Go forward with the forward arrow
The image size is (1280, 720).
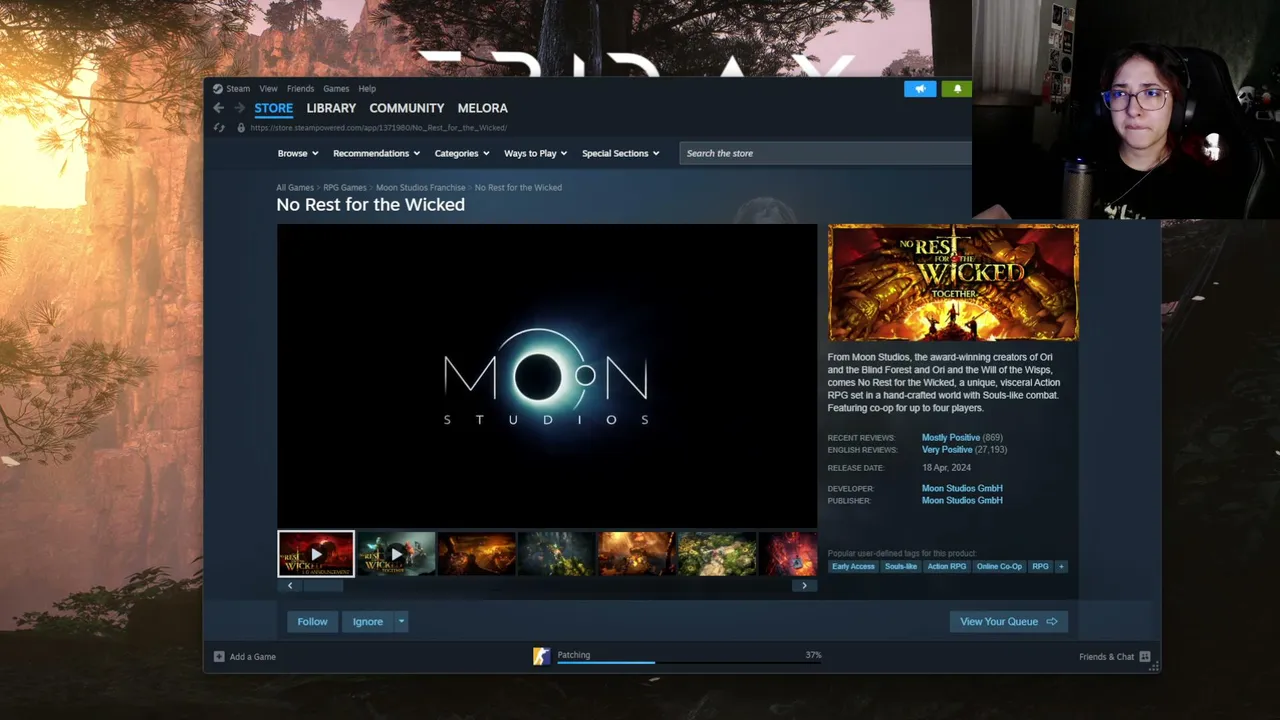(239, 108)
